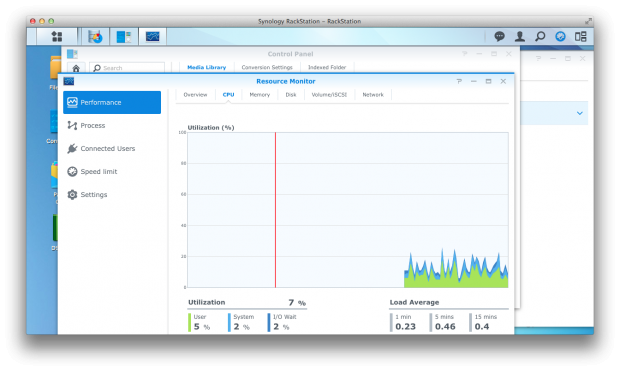Viewport: 620px width, 371px height.
Task: Open notifications speech bubble icon
Action: click(499, 36)
